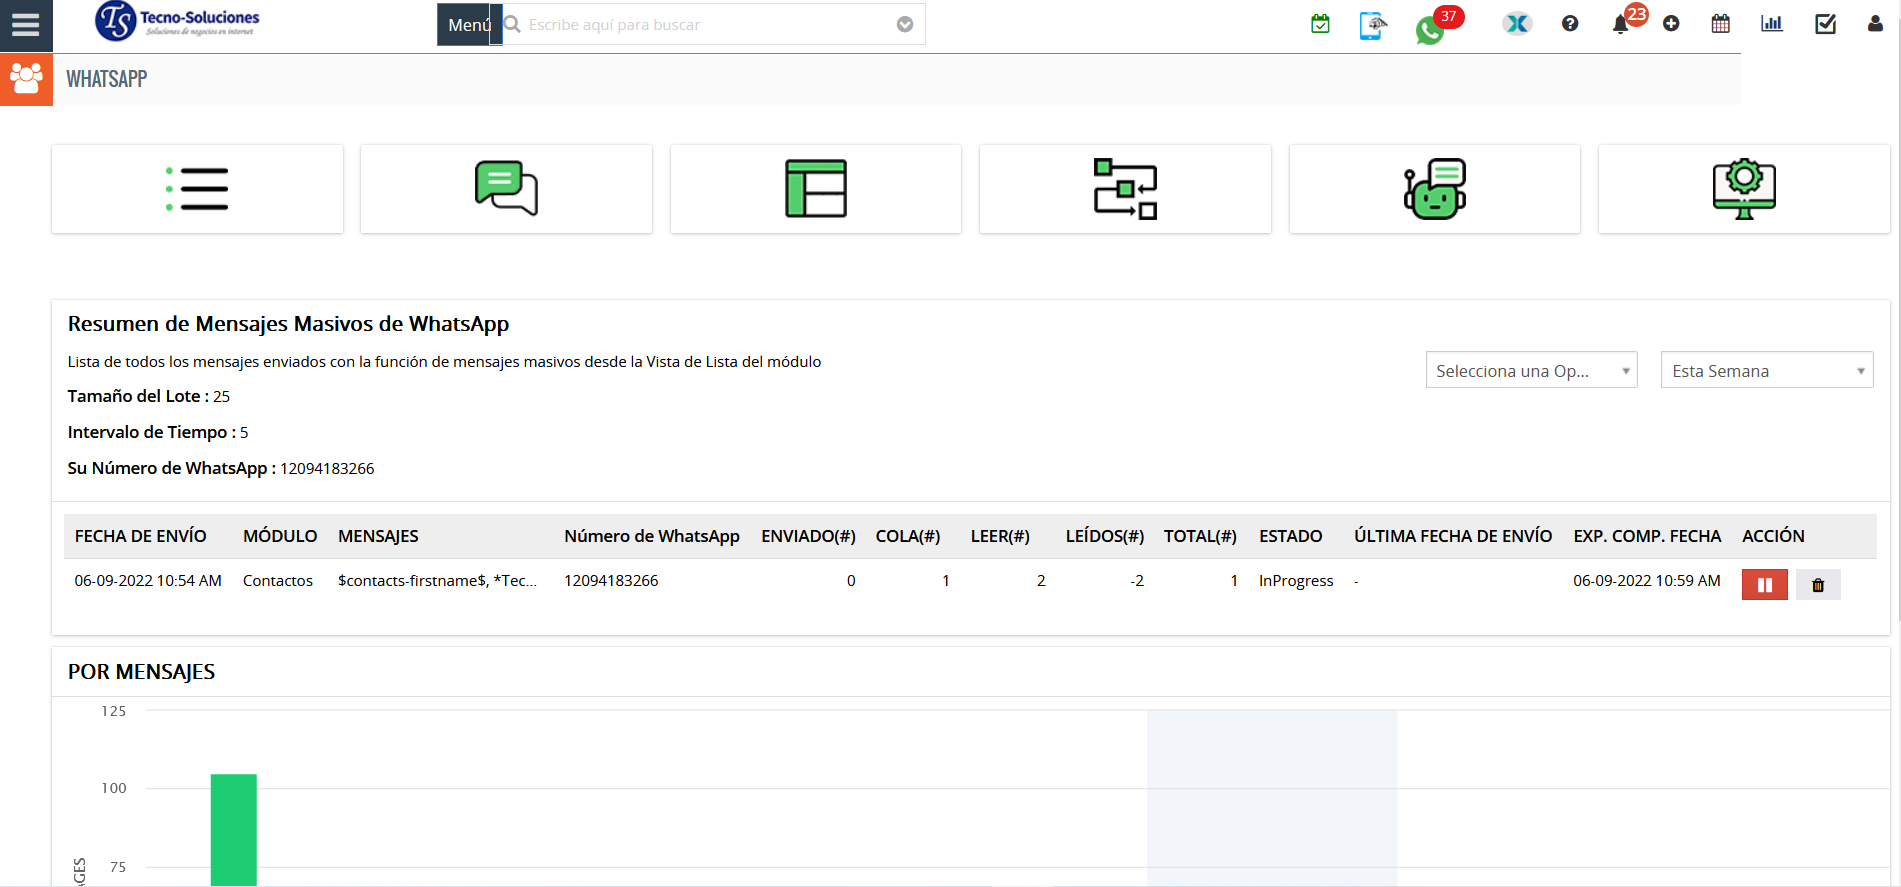
Task: Open WhatsApp notifications with 37 badge
Action: click(x=1430, y=29)
